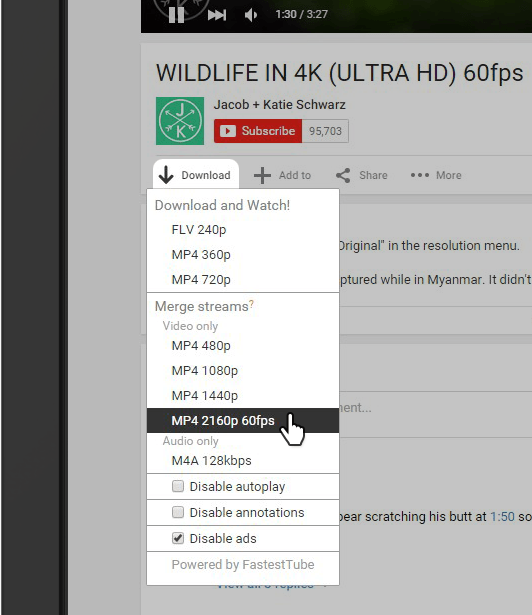Viewport: 532px width, 615px height.
Task: Choose MP4 2160p 60fps stream
Action: coord(243,420)
